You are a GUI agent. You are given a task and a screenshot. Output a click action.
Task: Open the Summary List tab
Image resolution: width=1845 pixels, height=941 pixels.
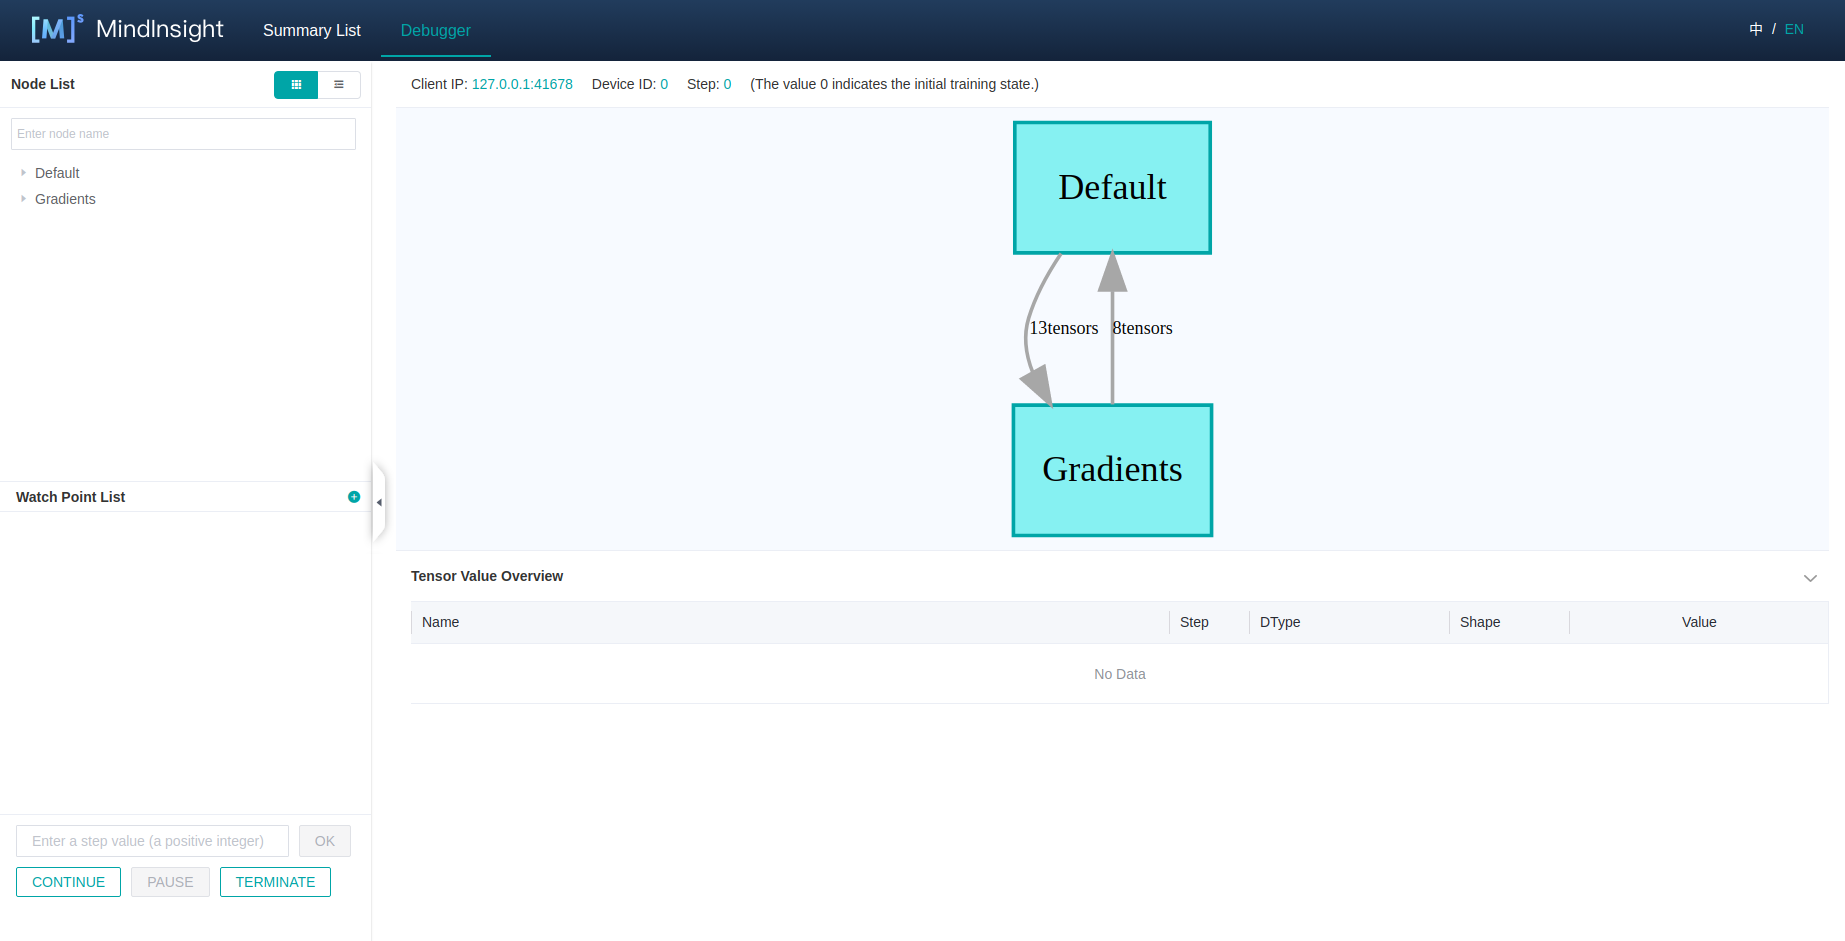311,30
